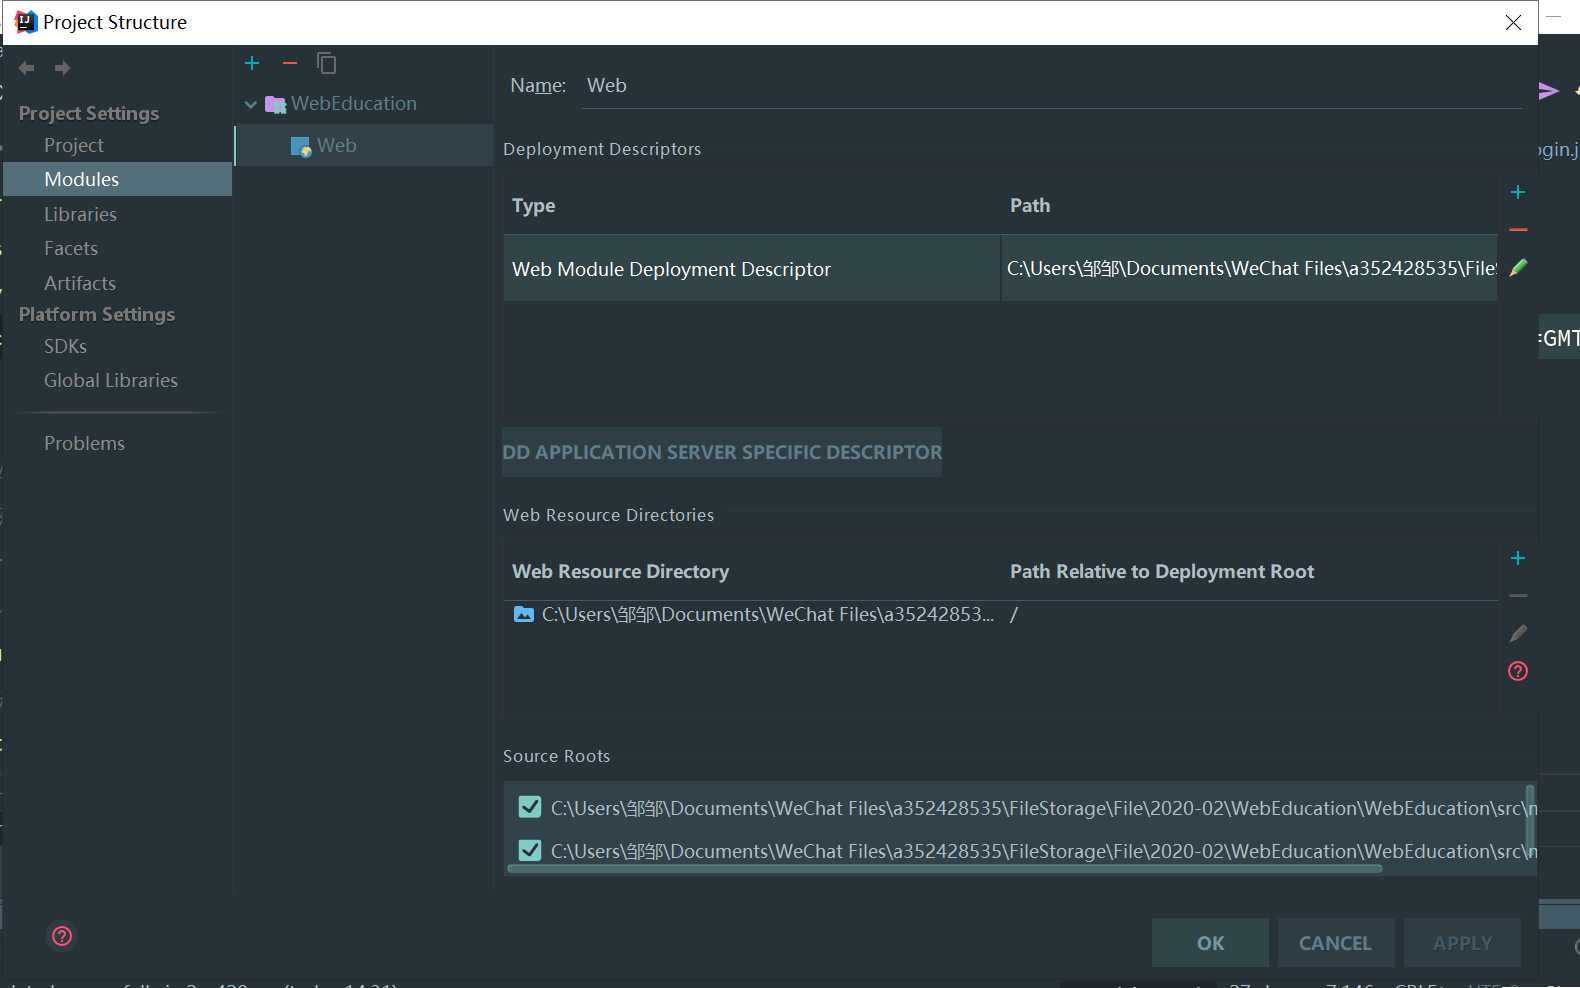1580x988 pixels.
Task: Add a deployment descriptor
Action: coord(1518,192)
